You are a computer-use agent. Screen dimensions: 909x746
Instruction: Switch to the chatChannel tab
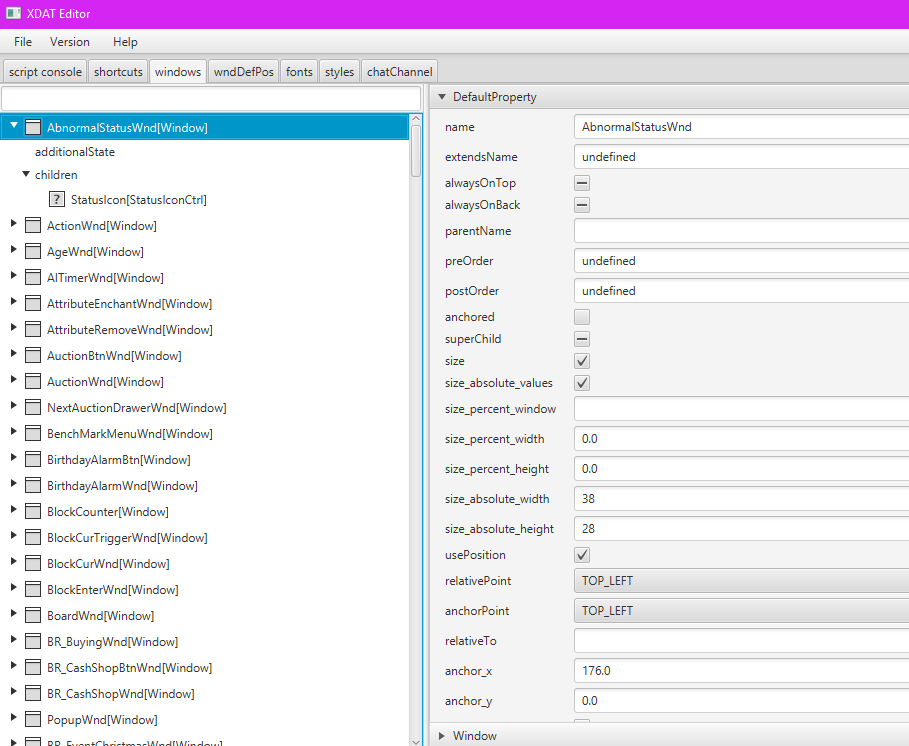399,71
